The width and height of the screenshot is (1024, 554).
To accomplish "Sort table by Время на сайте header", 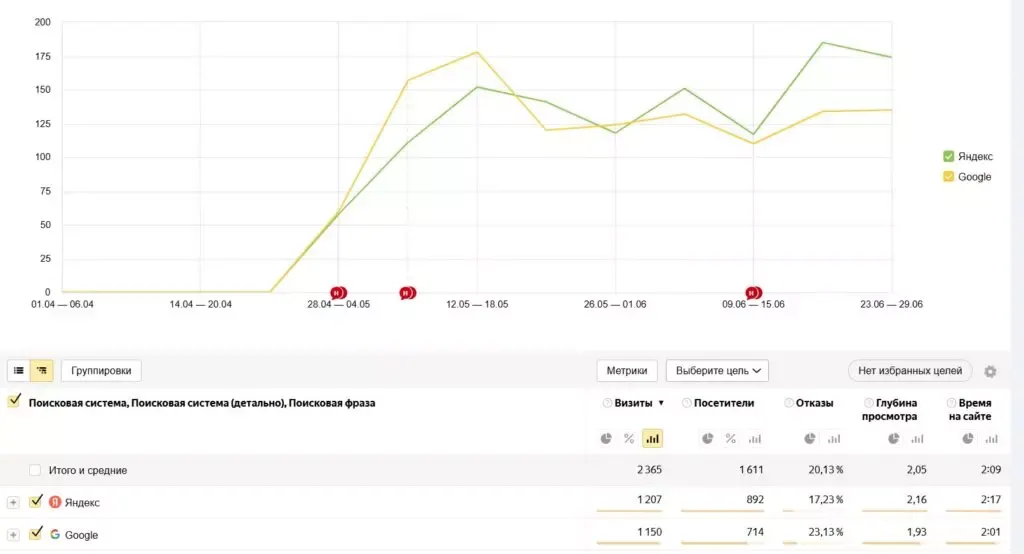I will (970, 410).
